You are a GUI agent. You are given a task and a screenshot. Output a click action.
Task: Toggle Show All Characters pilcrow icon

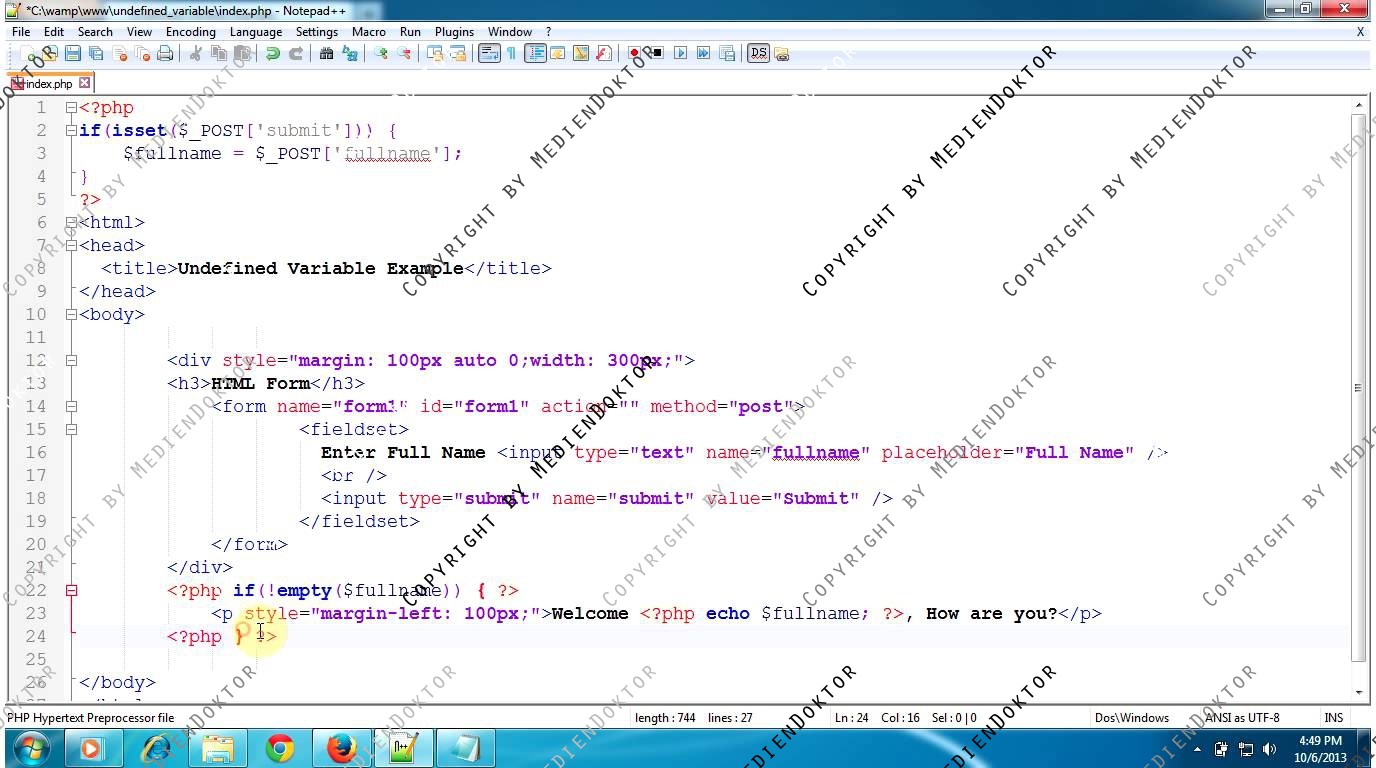tap(511, 54)
